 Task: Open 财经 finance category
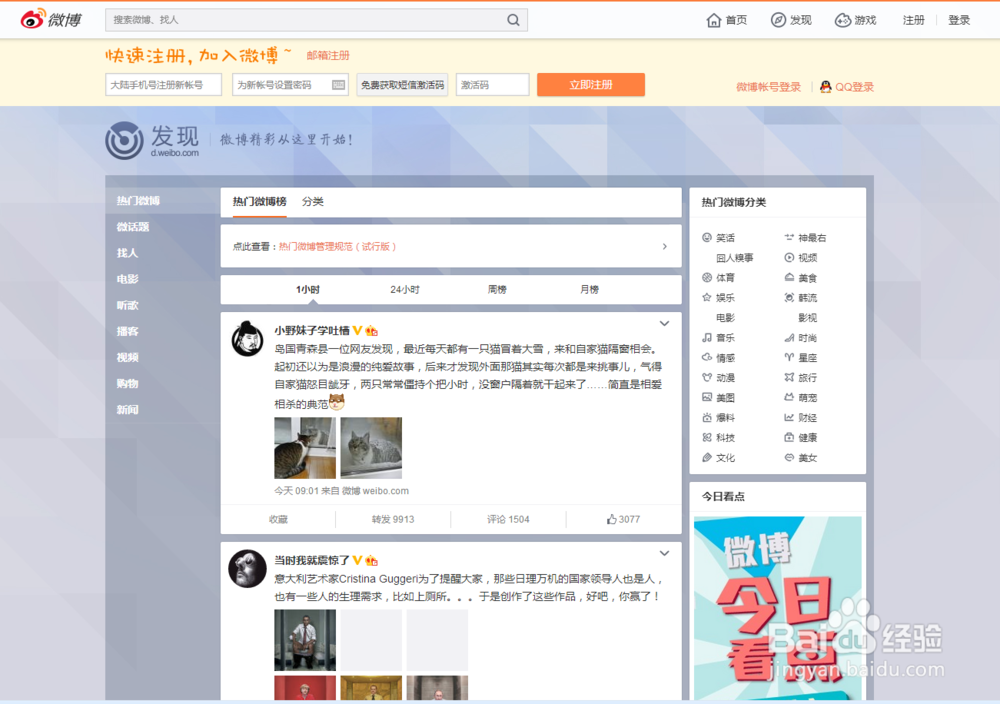click(x=800, y=418)
